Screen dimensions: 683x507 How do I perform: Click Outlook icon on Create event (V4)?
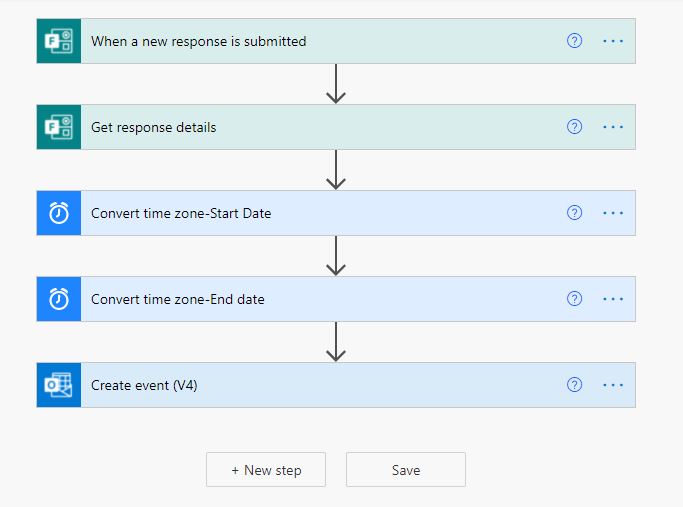pyautogui.click(x=59, y=385)
